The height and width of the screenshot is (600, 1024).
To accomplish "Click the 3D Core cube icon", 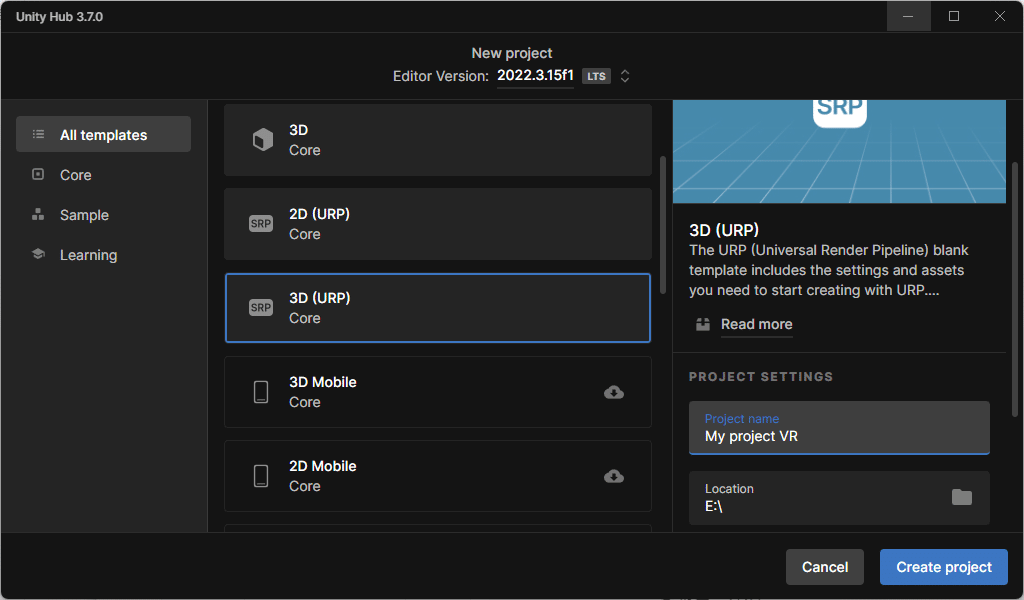I will (262, 140).
